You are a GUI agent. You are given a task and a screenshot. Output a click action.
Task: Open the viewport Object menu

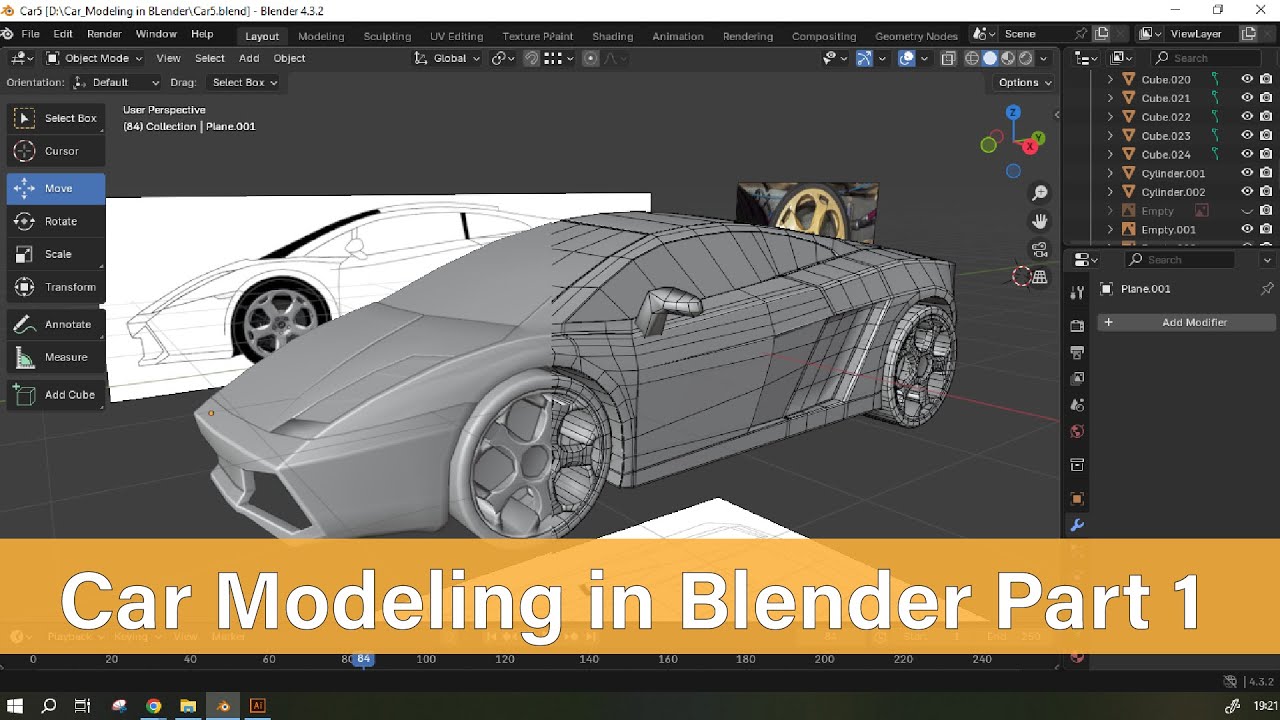[x=289, y=58]
